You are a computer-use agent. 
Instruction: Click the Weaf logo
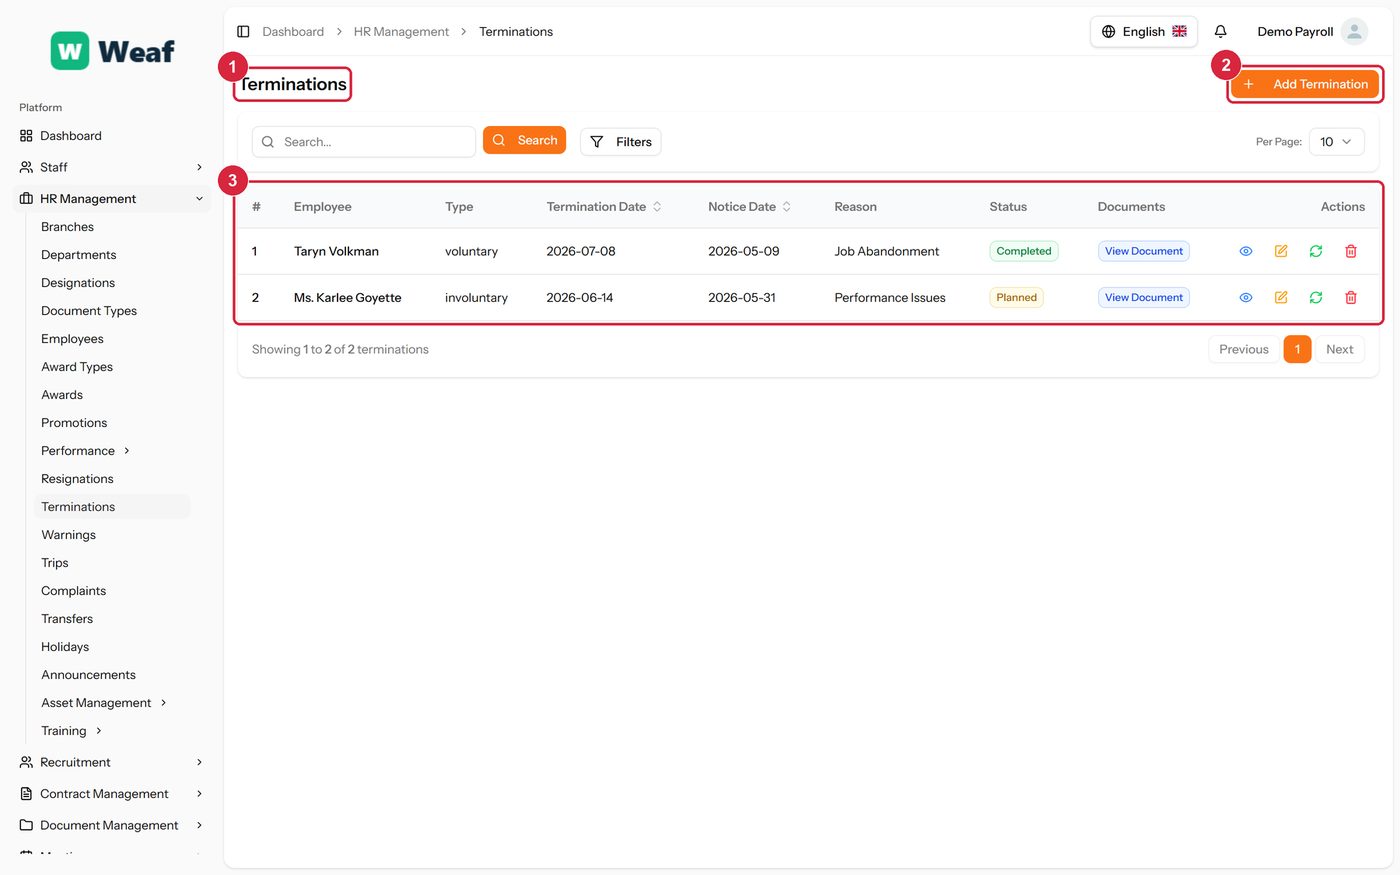point(112,51)
